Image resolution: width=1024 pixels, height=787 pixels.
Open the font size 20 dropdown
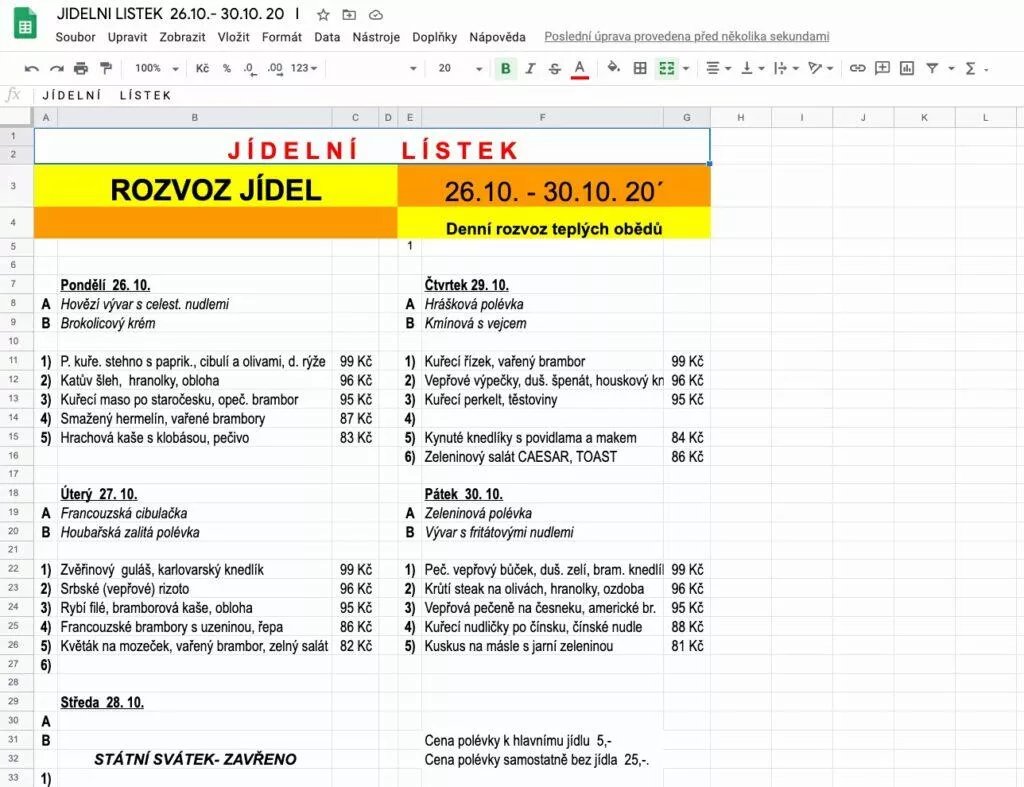(460, 68)
